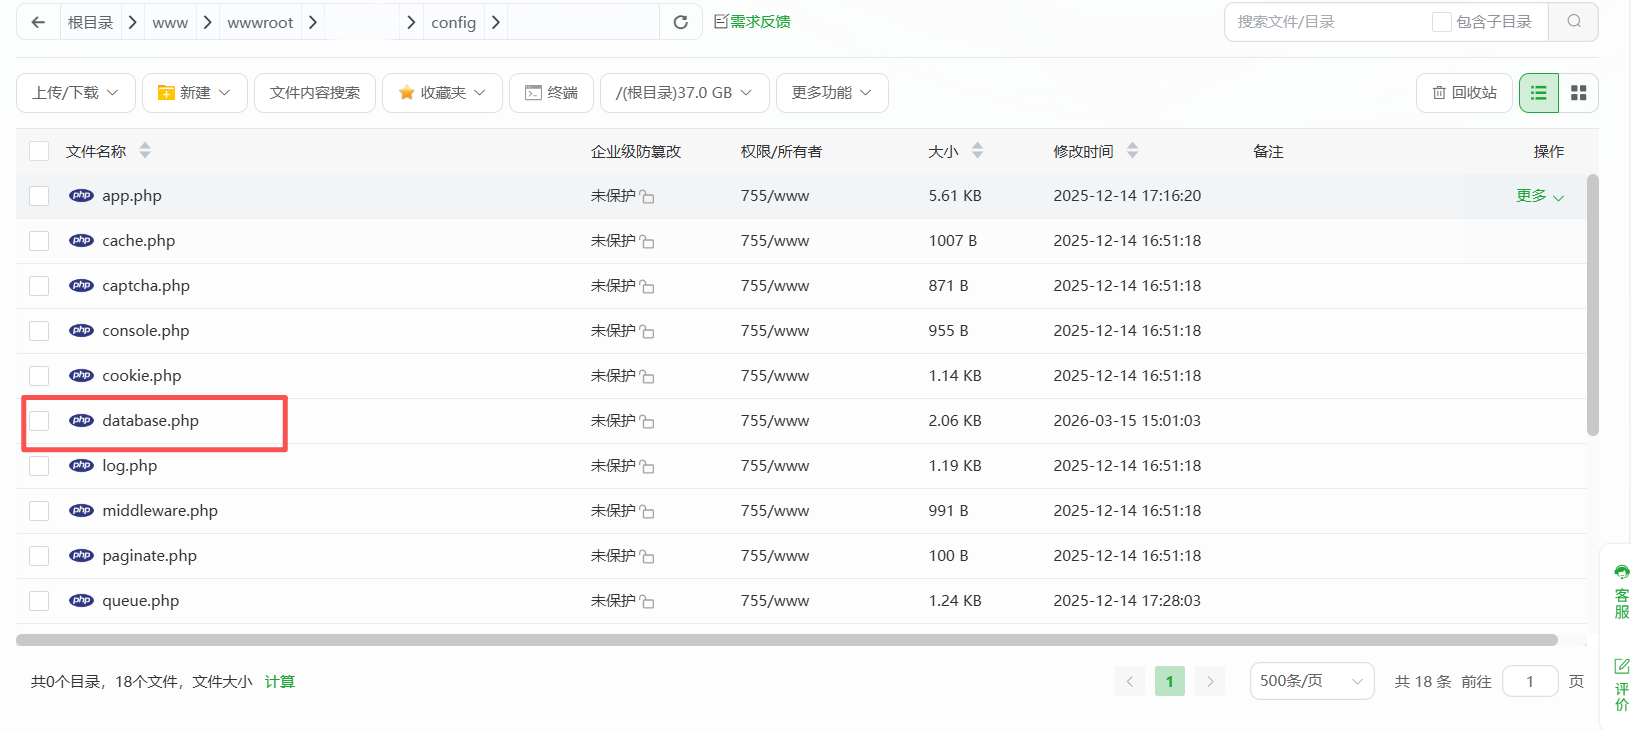The width and height of the screenshot is (1631, 730).
Task: Open the 上传/下载 dropdown
Action: (x=76, y=93)
